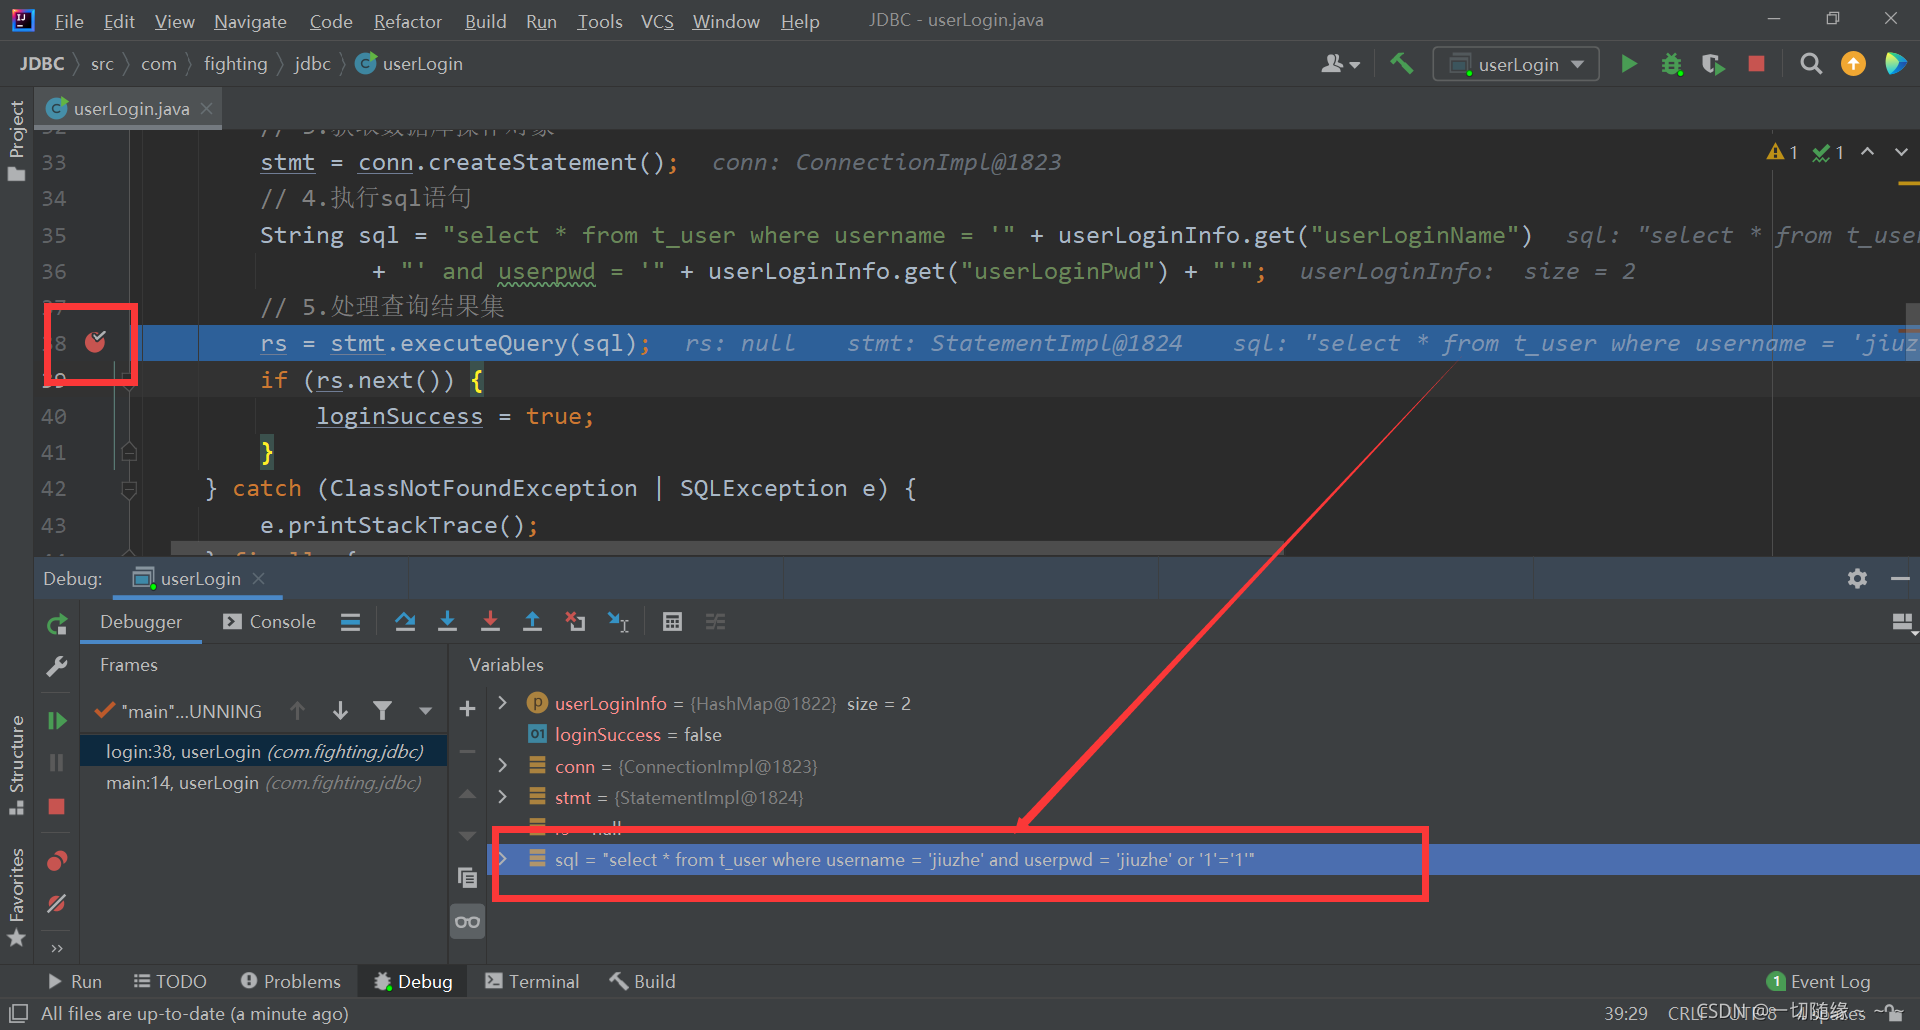Click Drop Frame icon
This screenshot has width=1920, height=1030.
coord(575,622)
